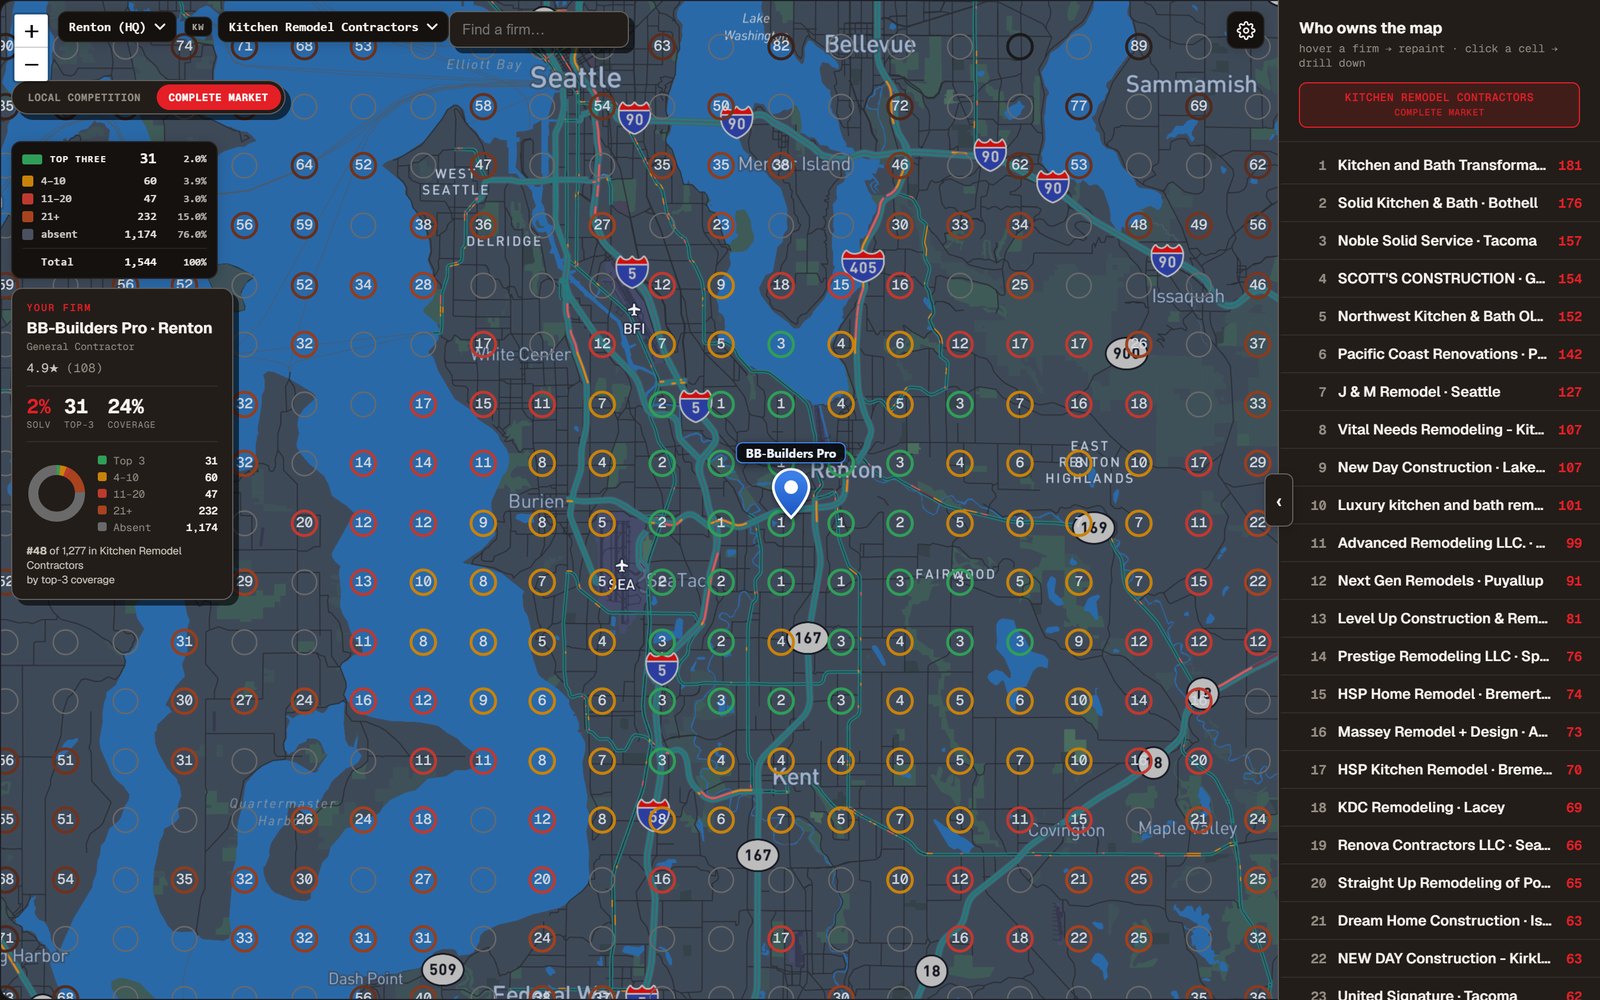Select Luxury kitchen and bath remodel row
The height and width of the screenshot is (1000, 1600).
1440,505
